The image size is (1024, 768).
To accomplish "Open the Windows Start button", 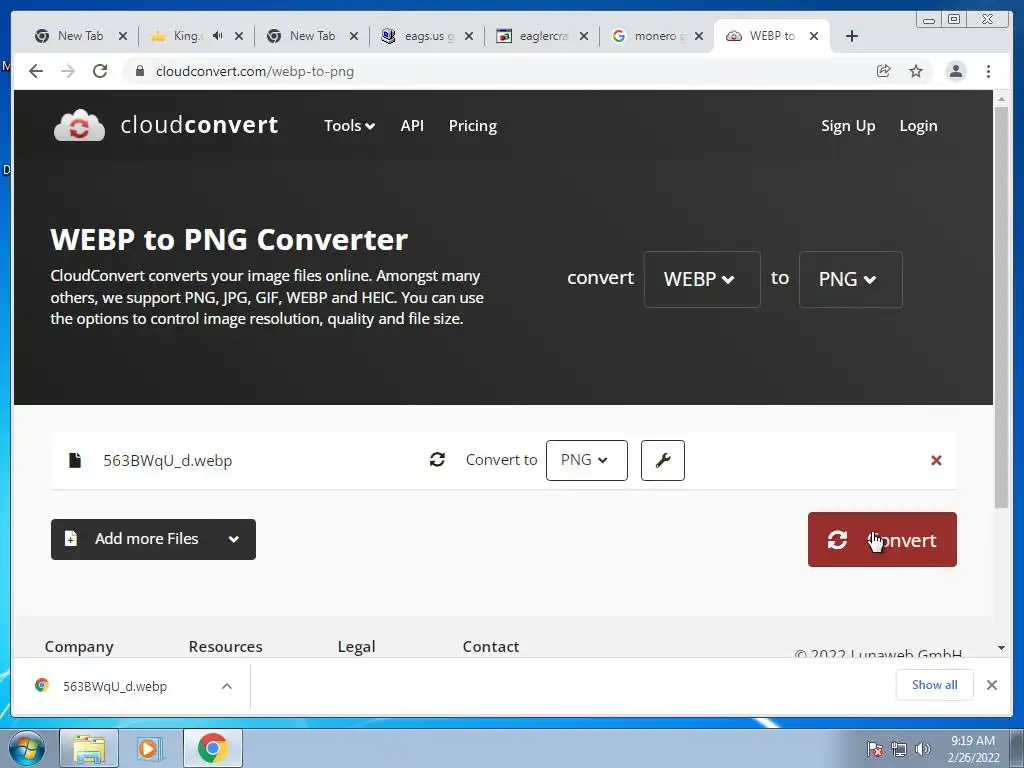I will pyautogui.click(x=27, y=748).
